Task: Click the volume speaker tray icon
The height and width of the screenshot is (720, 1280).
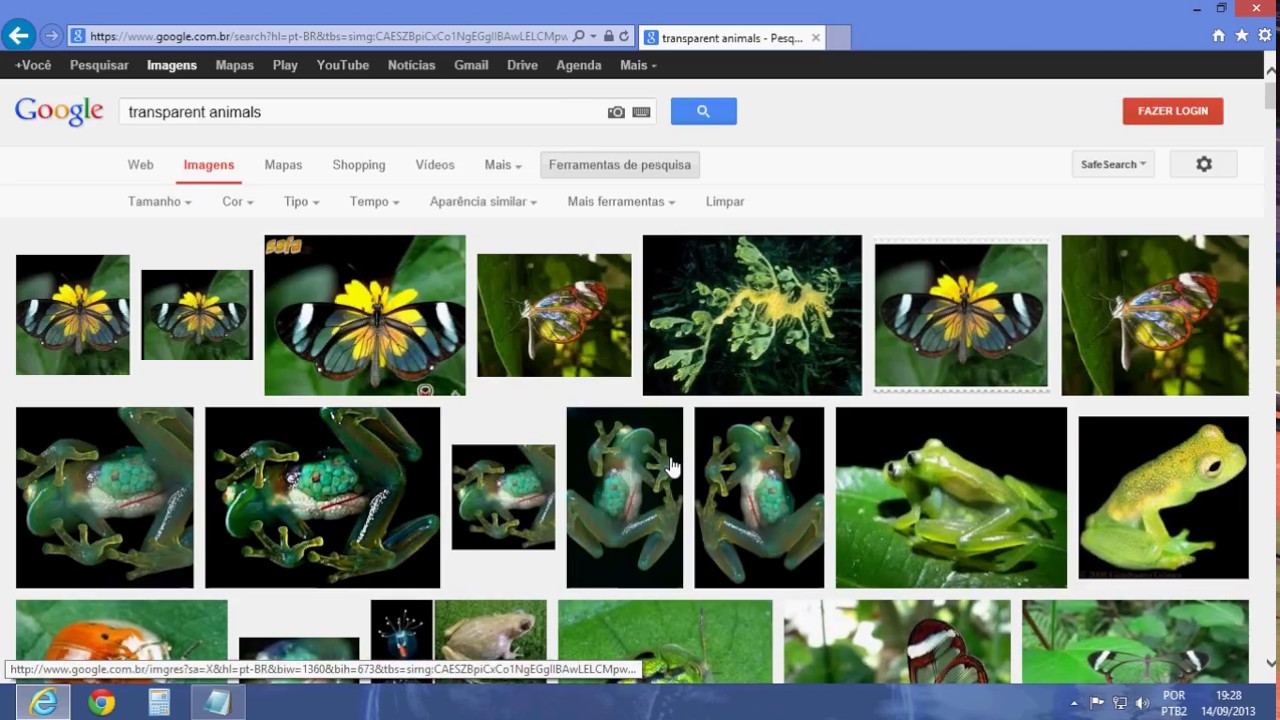Action: 1142,703
